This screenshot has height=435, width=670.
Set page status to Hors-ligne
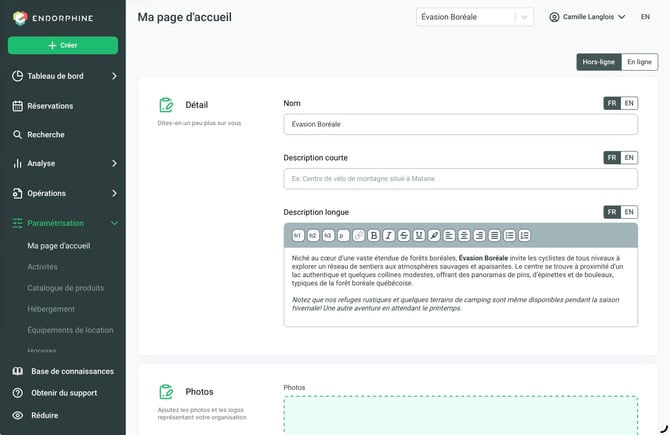point(599,62)
